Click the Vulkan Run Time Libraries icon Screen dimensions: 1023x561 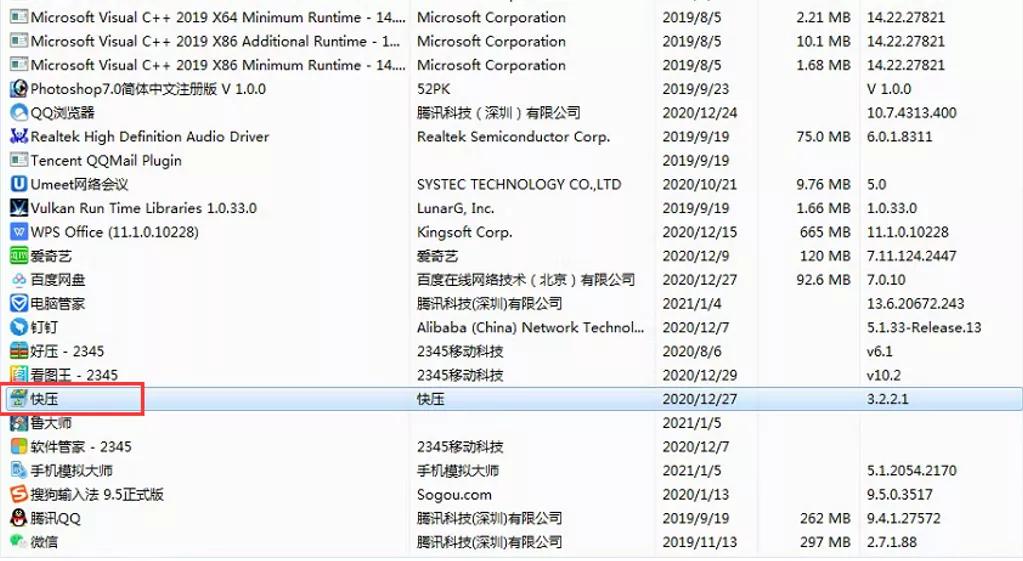20,208
